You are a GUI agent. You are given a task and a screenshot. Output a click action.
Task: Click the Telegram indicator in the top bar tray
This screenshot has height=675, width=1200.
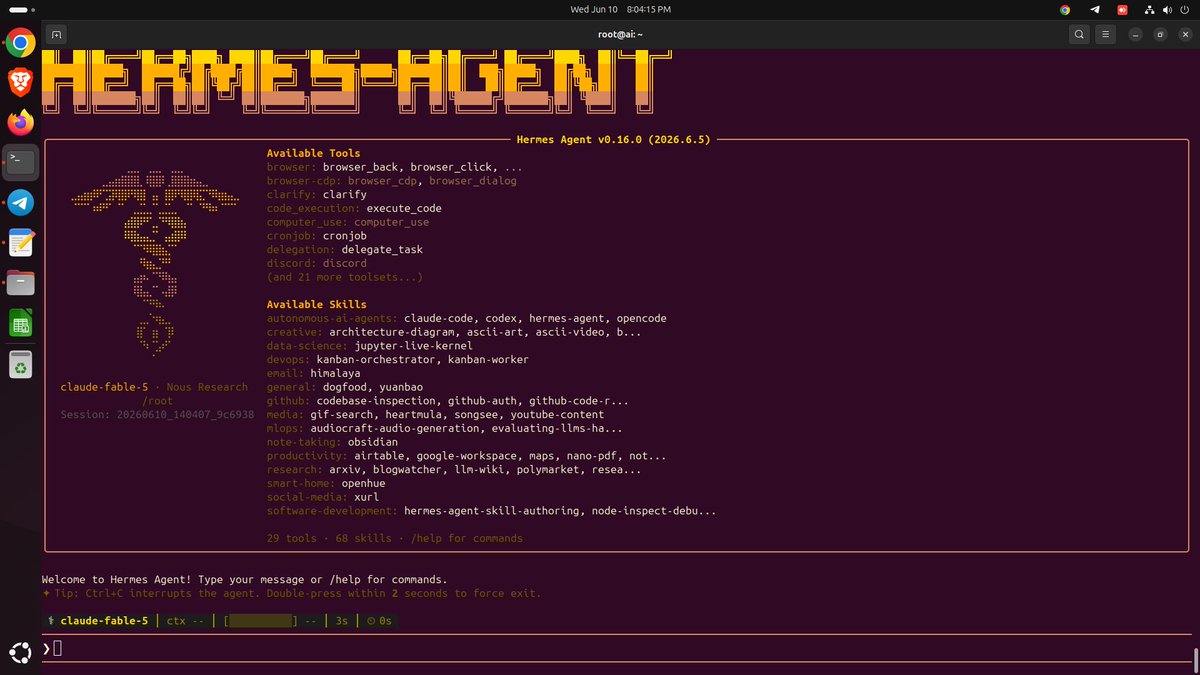click(x=1094, y=9)
